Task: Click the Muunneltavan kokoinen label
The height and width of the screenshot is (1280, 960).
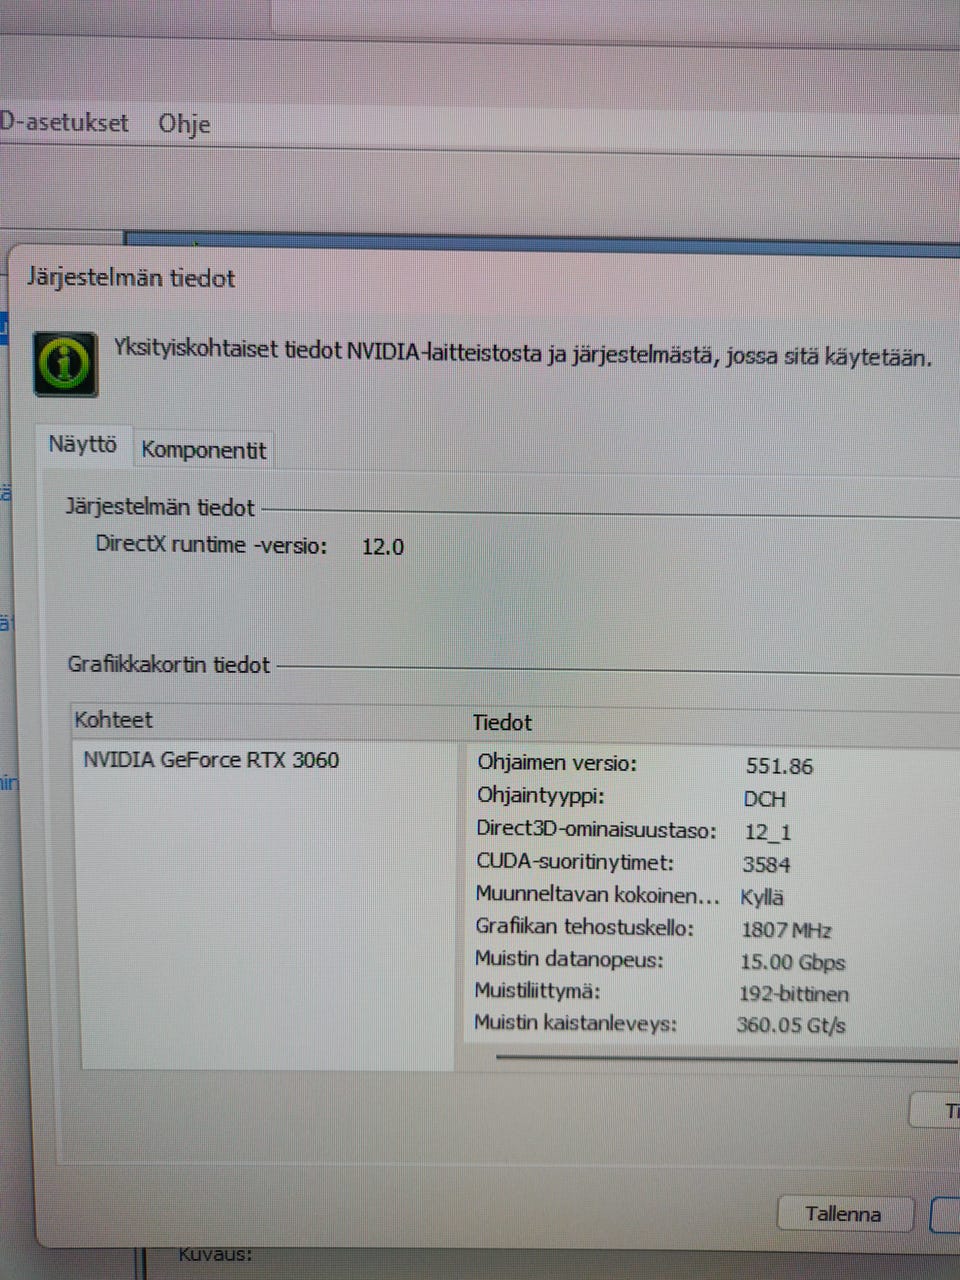Action: (597, 894)
